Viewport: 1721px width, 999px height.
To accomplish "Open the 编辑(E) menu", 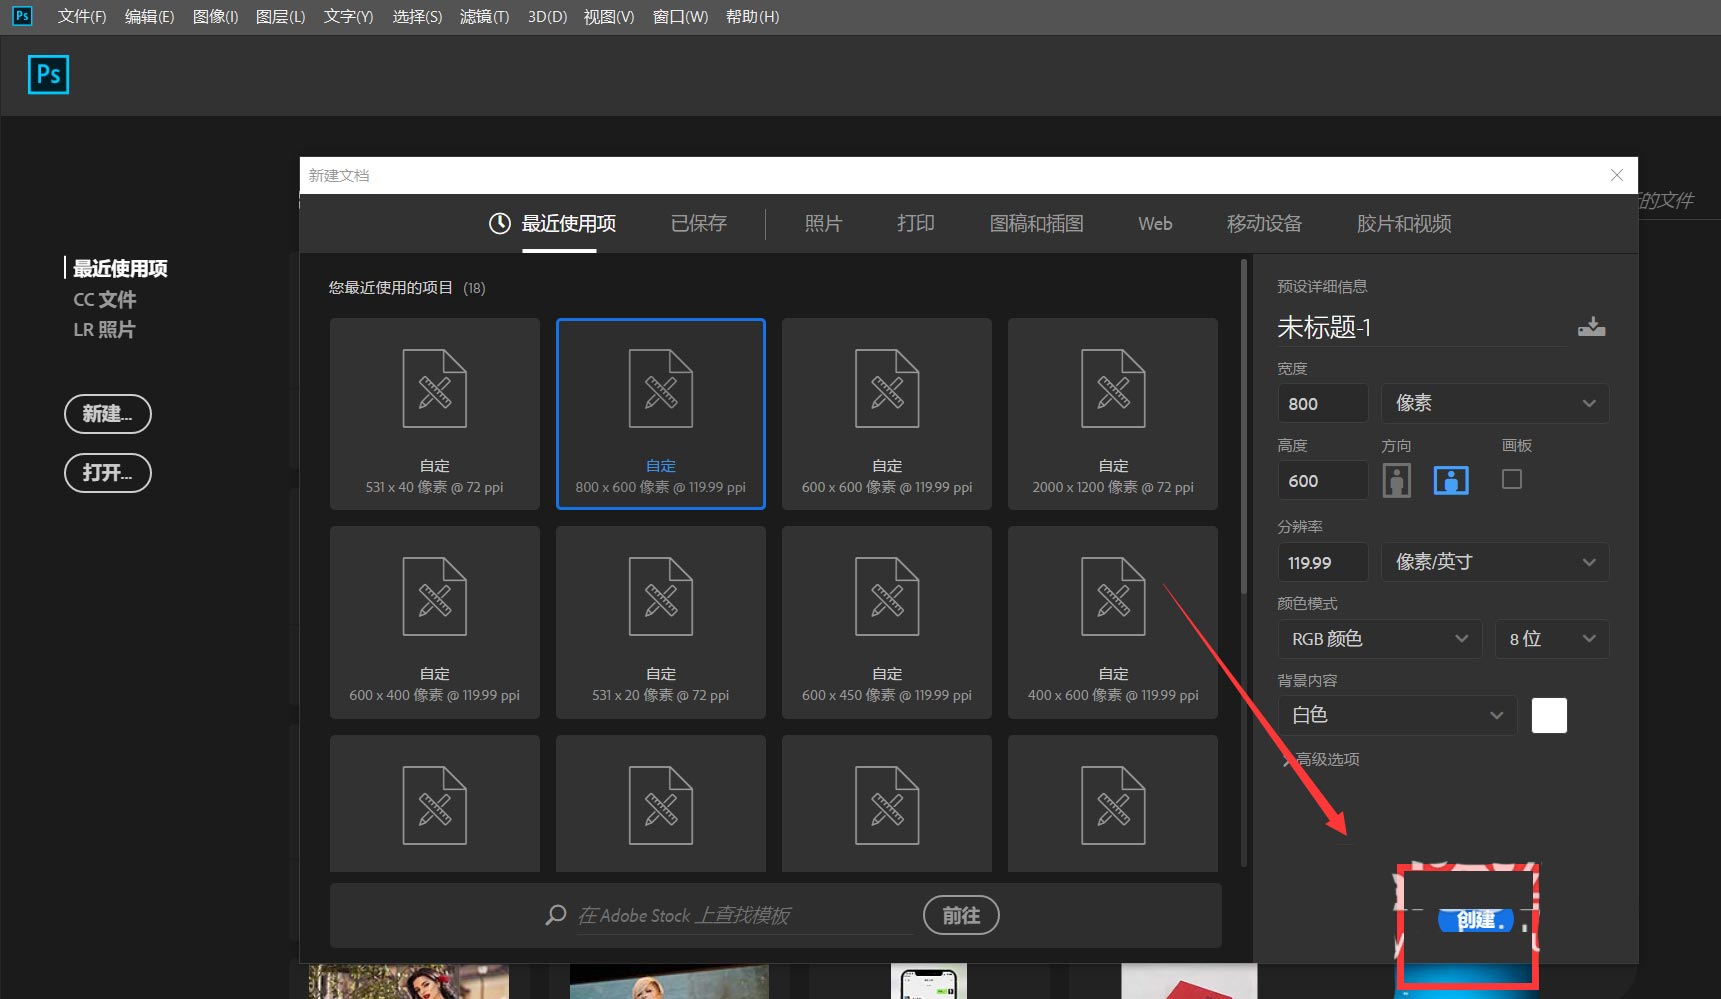I will 149,17.
